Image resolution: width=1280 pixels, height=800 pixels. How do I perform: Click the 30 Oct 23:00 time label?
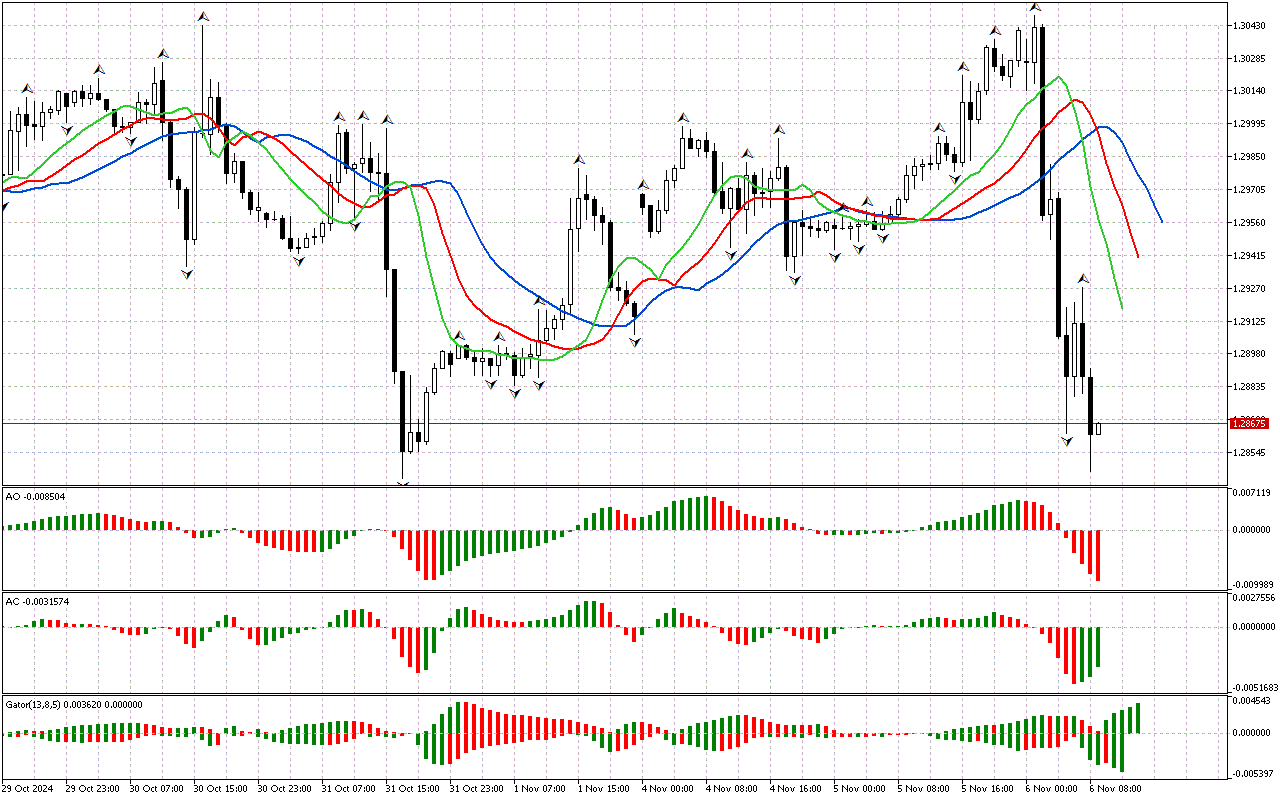(x=284, y=789)
